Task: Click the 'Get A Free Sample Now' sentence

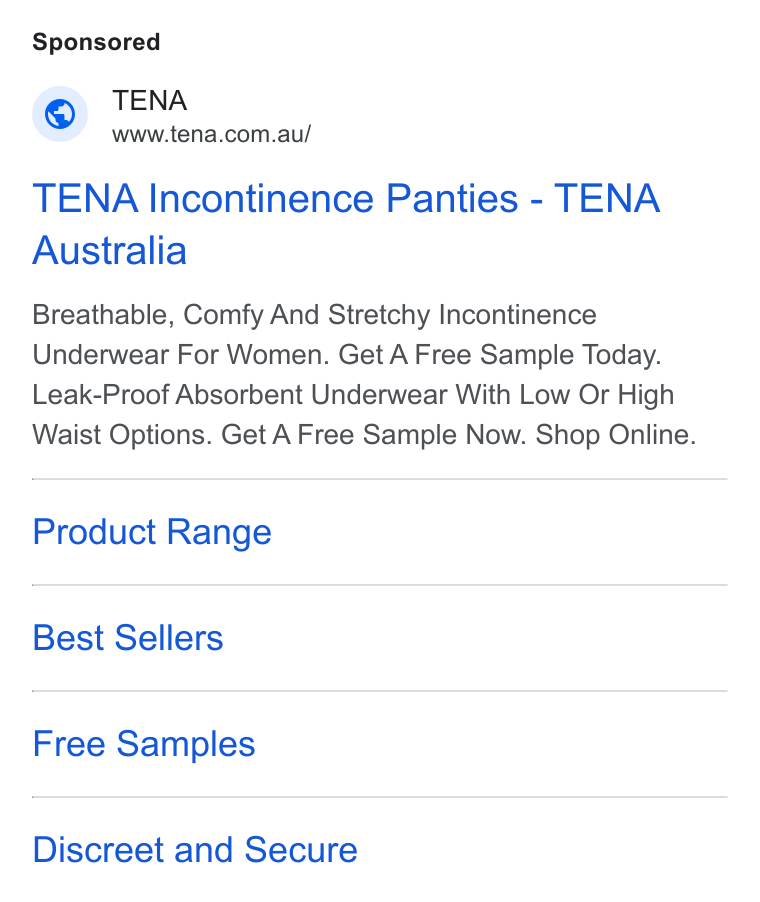Action: click(374, 435)
